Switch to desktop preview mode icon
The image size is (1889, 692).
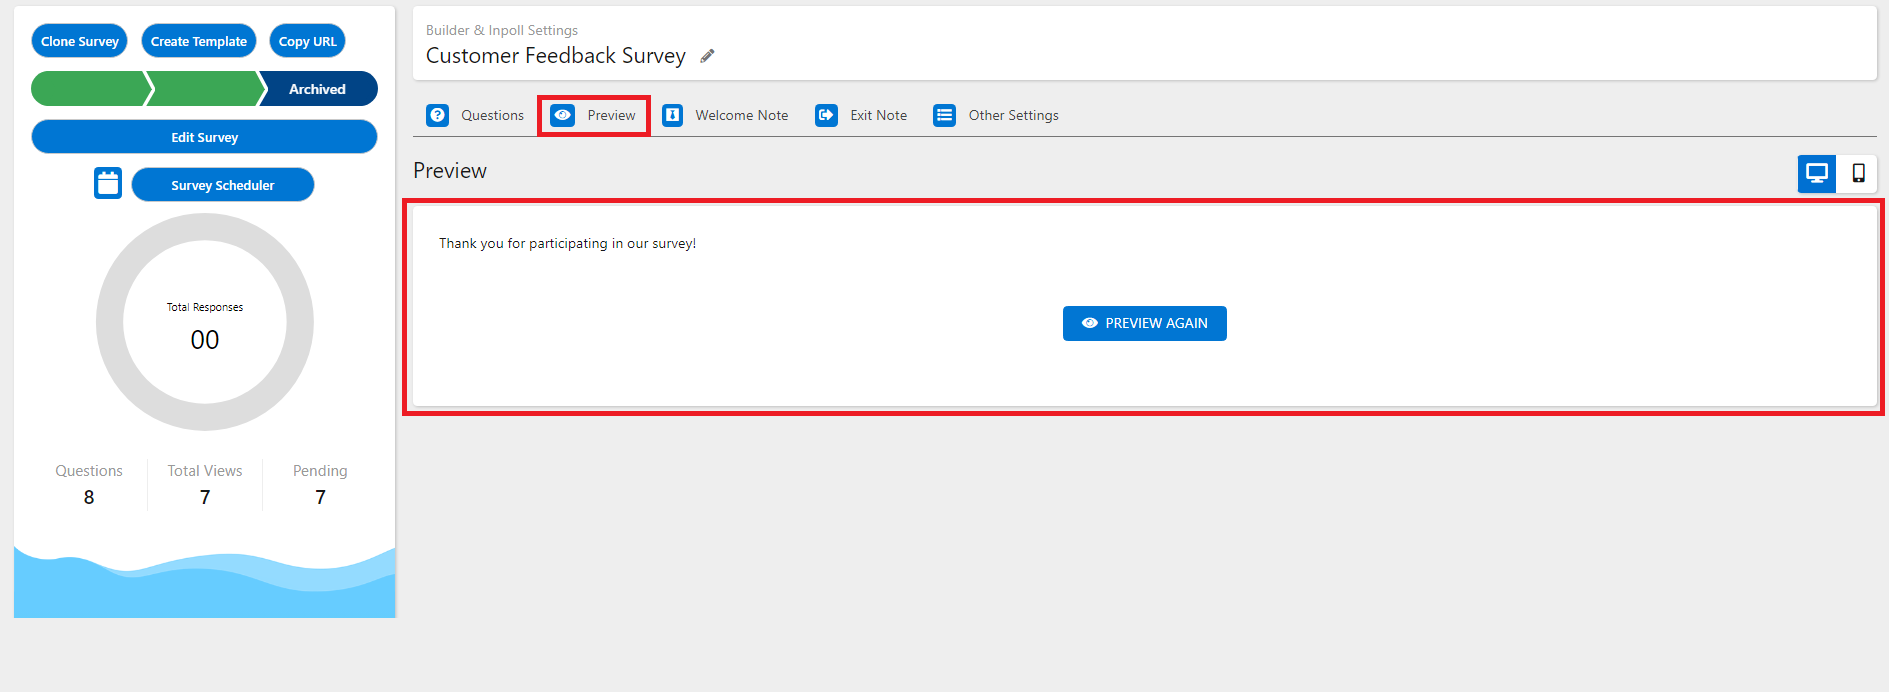point(1817,173)
